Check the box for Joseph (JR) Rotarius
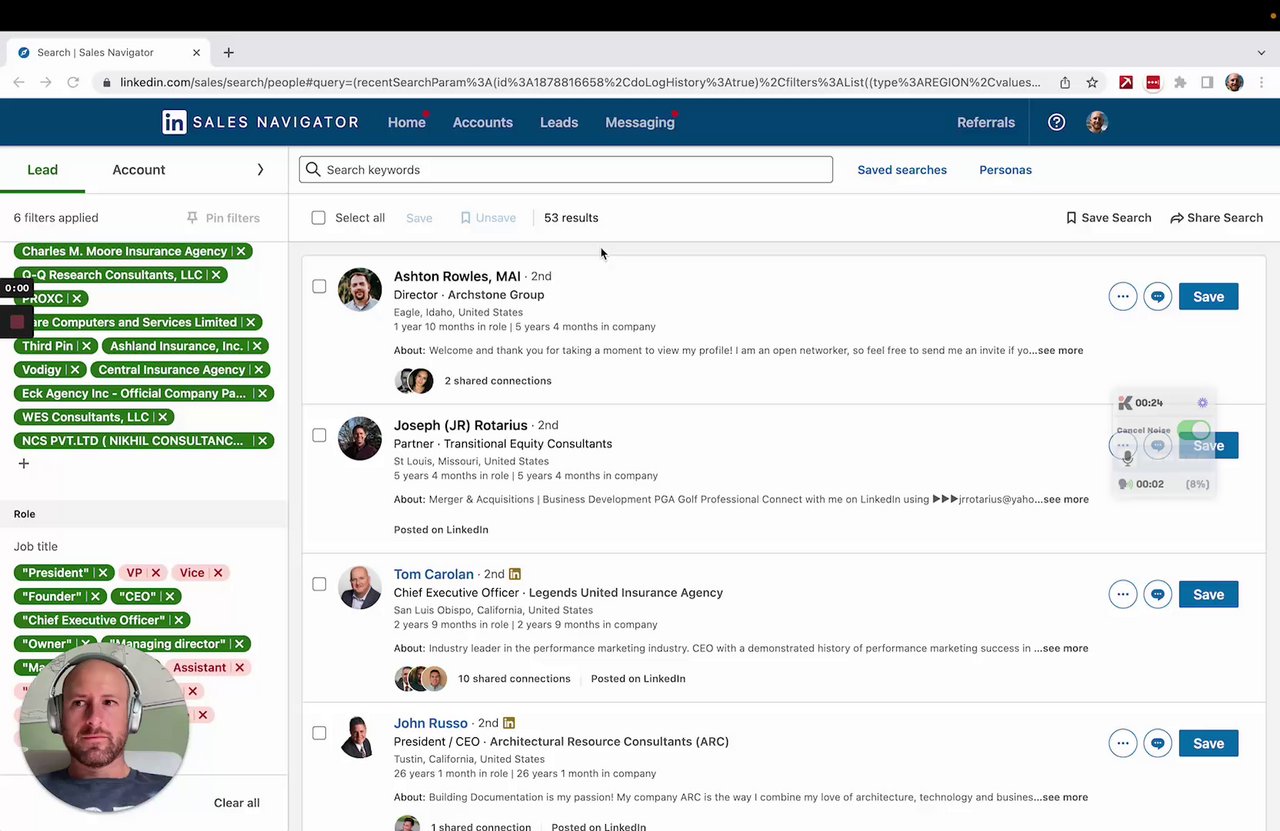The width and height of the screenshot is (1280, 831). pos(319,436)
